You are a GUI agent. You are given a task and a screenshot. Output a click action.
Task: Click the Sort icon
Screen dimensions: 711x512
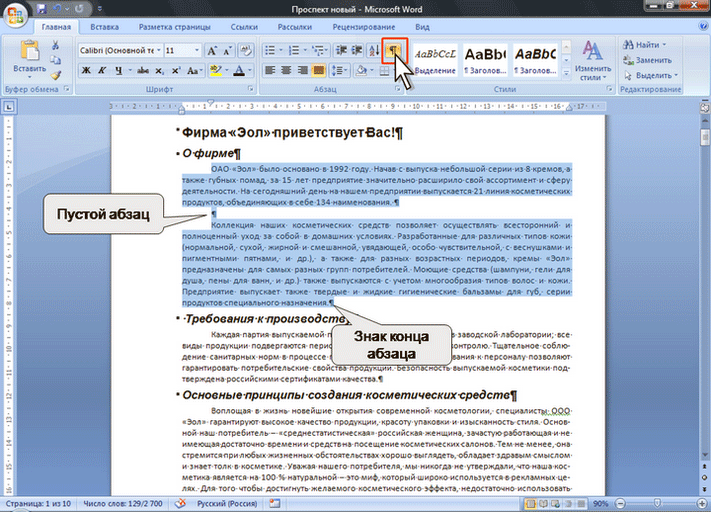[x=375, y=50]
